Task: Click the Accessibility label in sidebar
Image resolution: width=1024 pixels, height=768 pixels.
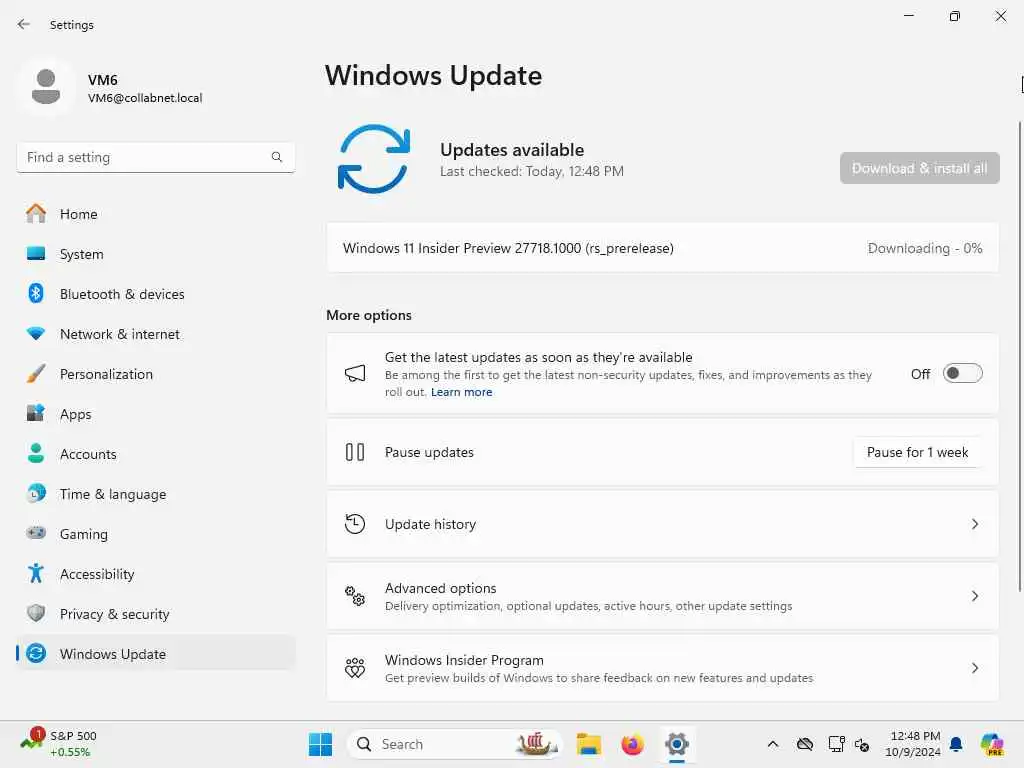Action: click(x=97, y=574)
